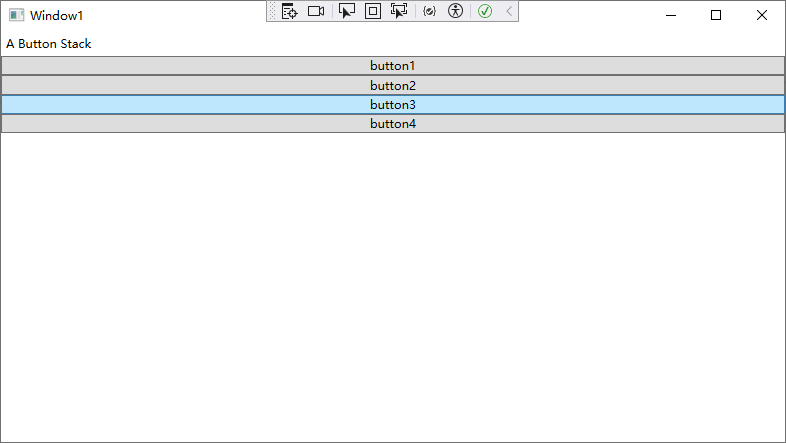This screenshot has width=786, height=443.
Task: Close the Window1 window
Action: coord(761,15)
